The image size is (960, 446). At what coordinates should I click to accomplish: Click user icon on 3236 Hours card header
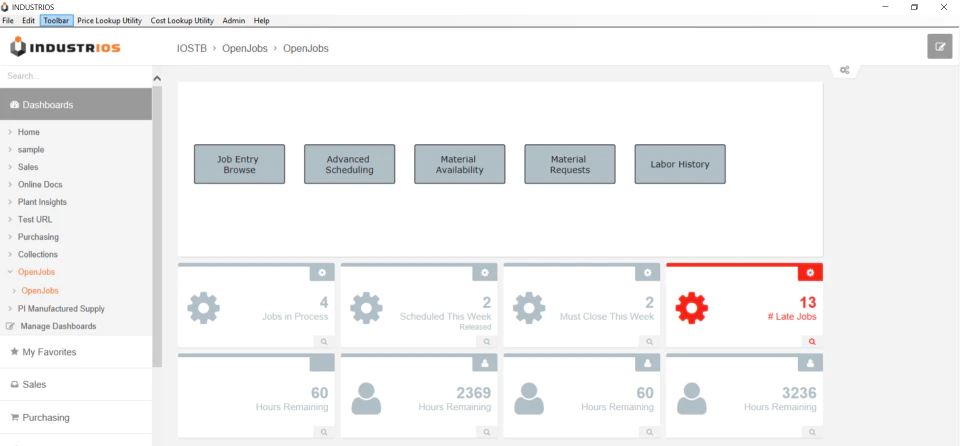coord(811,363)
